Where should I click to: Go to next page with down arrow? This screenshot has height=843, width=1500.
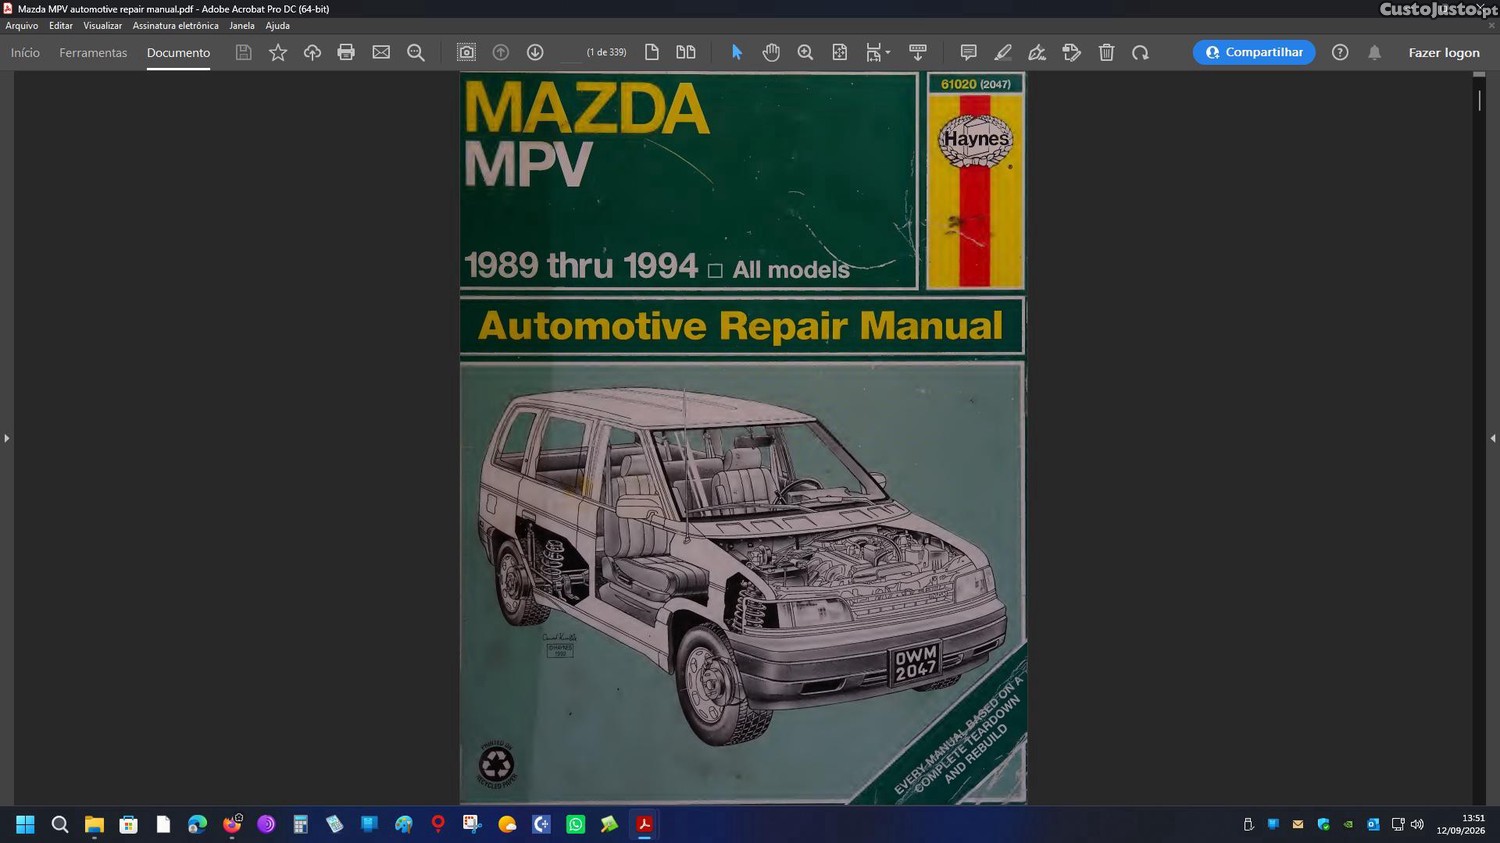(535, 52)
